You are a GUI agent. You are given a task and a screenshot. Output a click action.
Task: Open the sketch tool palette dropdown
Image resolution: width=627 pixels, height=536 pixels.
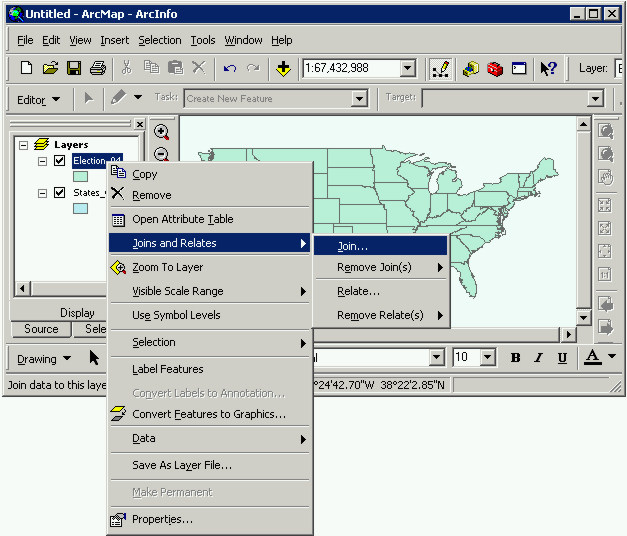pos(138,97)
